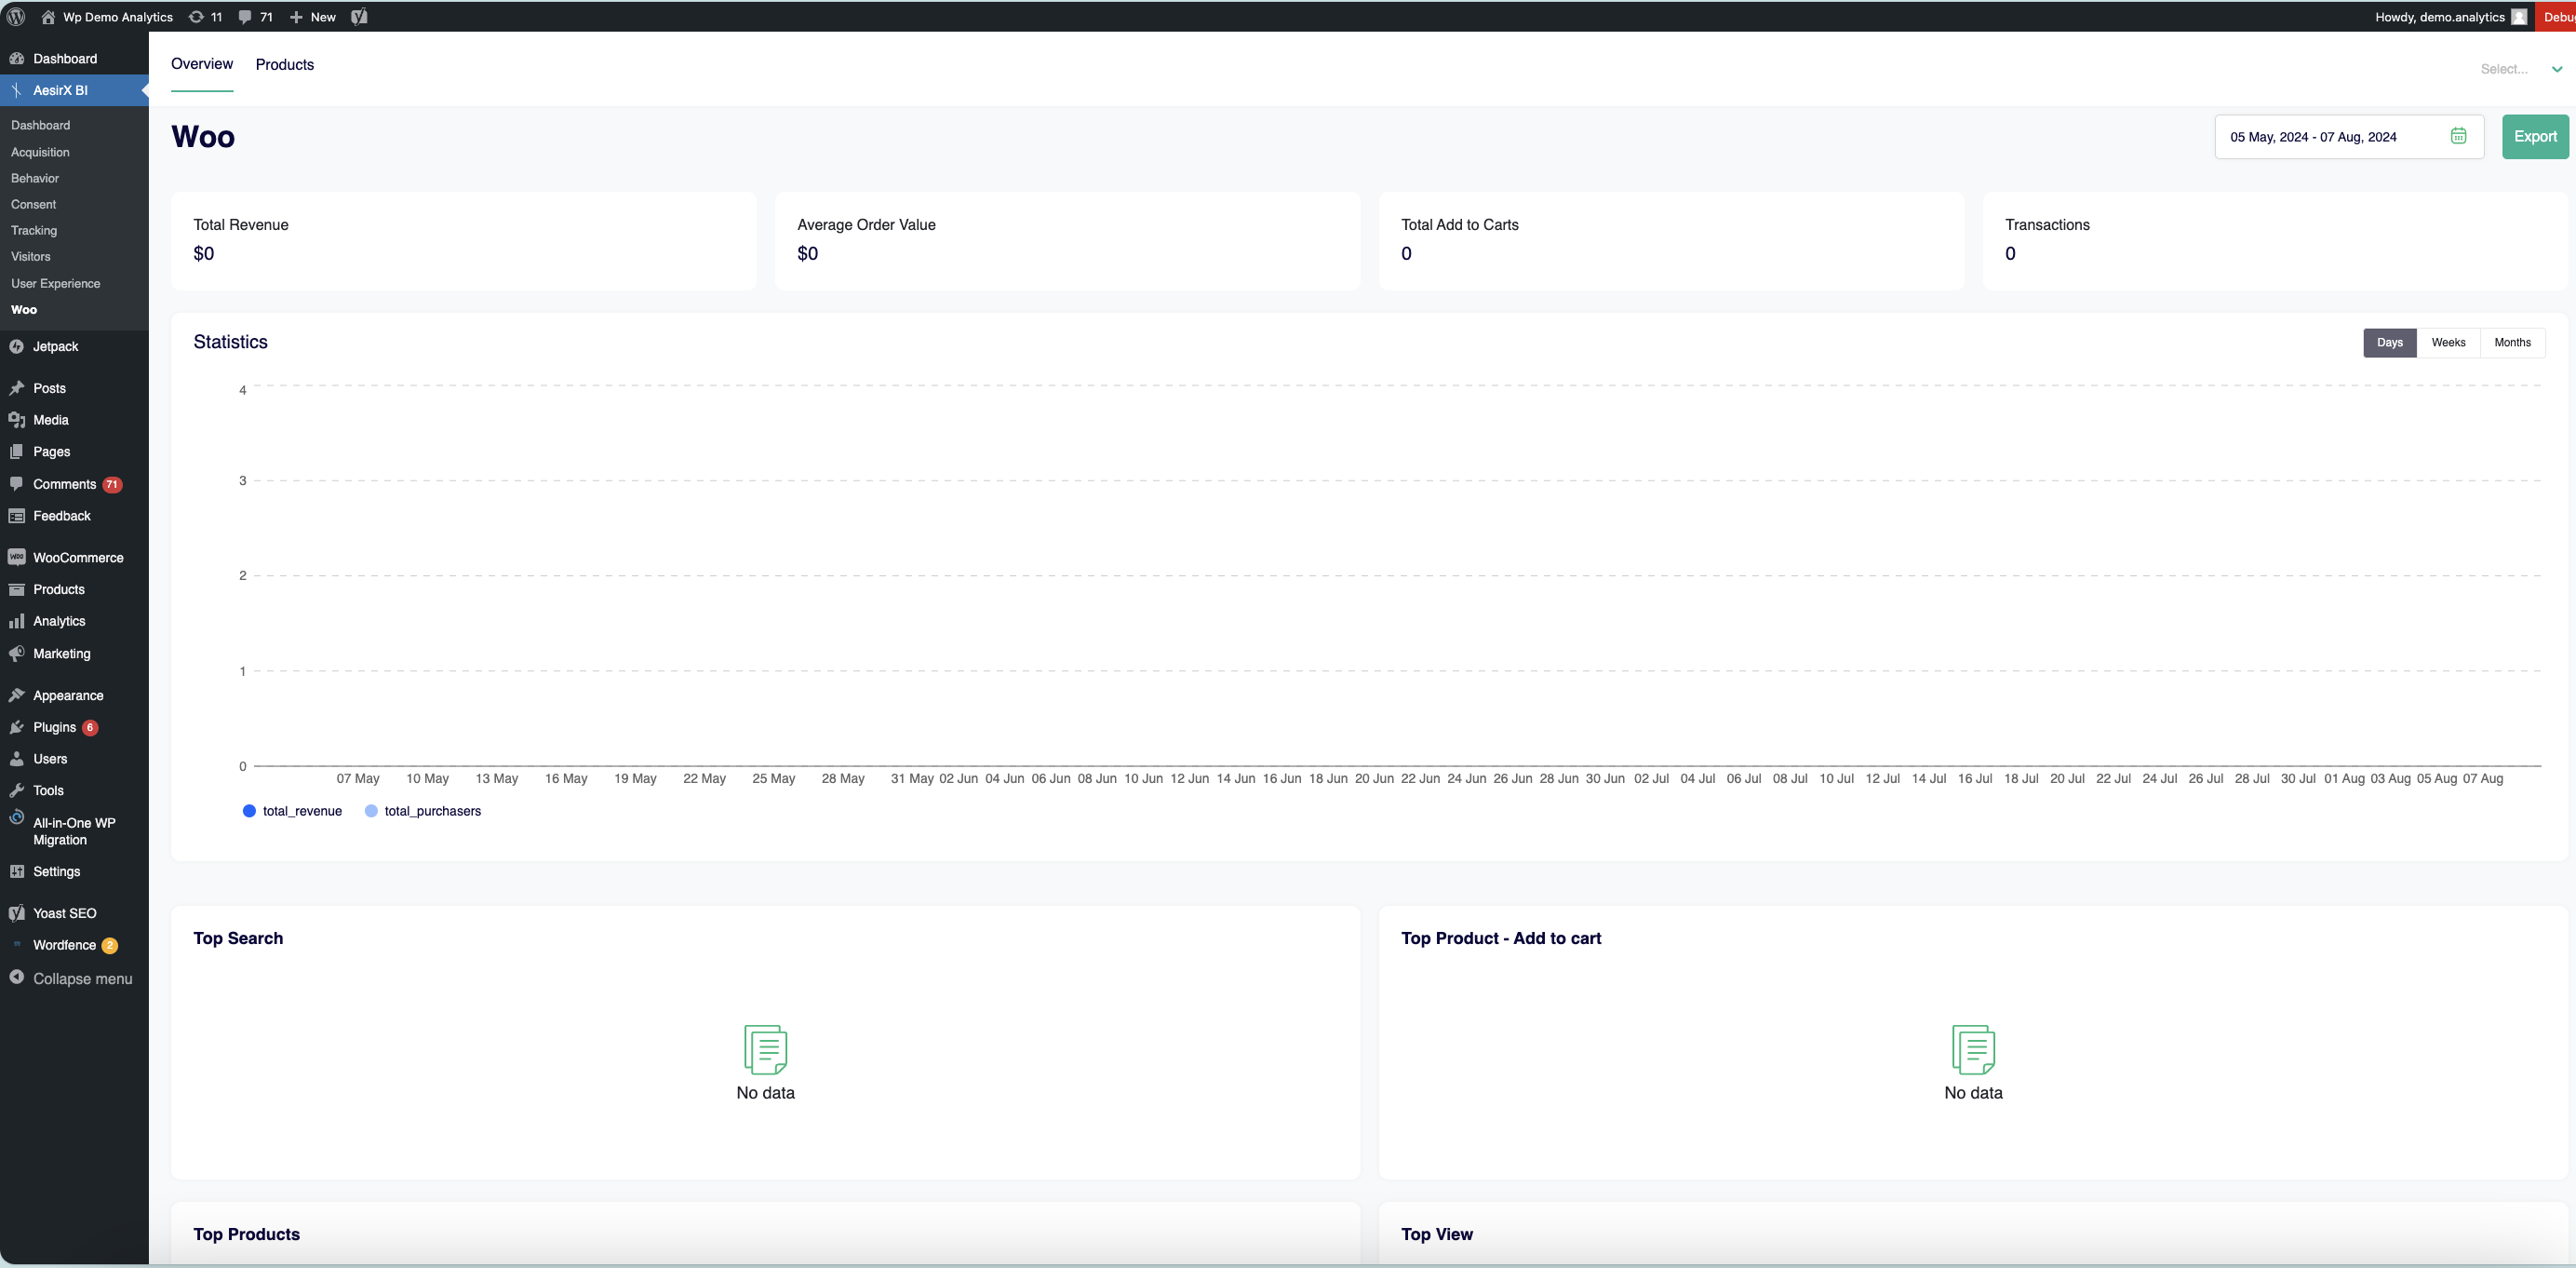Click the Marketing megaphone icon
This screenshot has height=1268, width=2576.
pyautogui.click(x=17, y=653)
